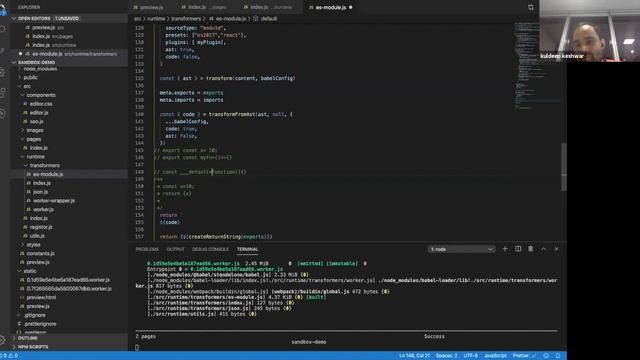Collapse the src folder
Image resolution: width=640 pixels, height=360 pixels.
pos(27,86)
